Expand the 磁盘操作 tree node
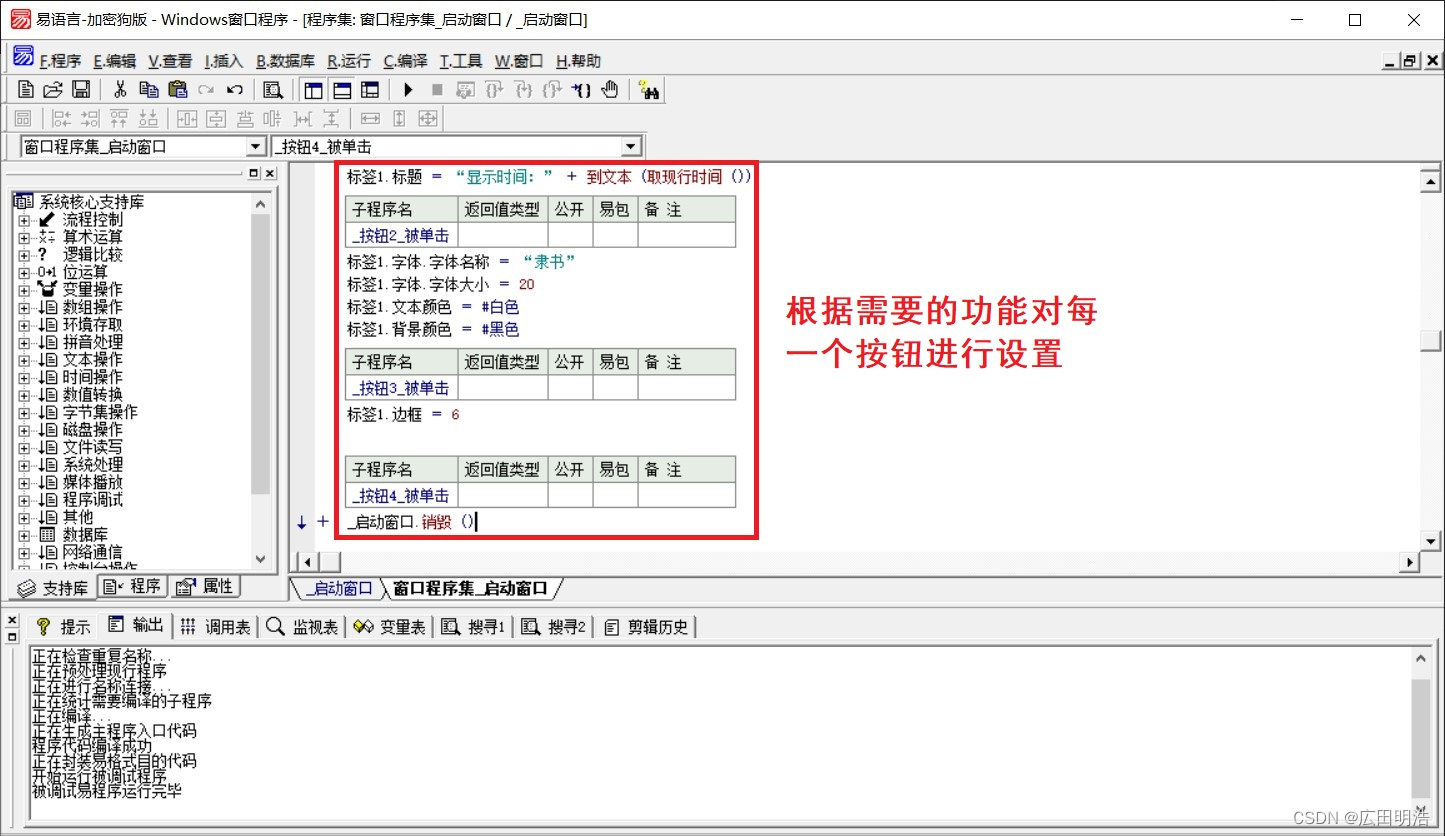Screen dimensions: 1445x836 (x=24, y=430)
